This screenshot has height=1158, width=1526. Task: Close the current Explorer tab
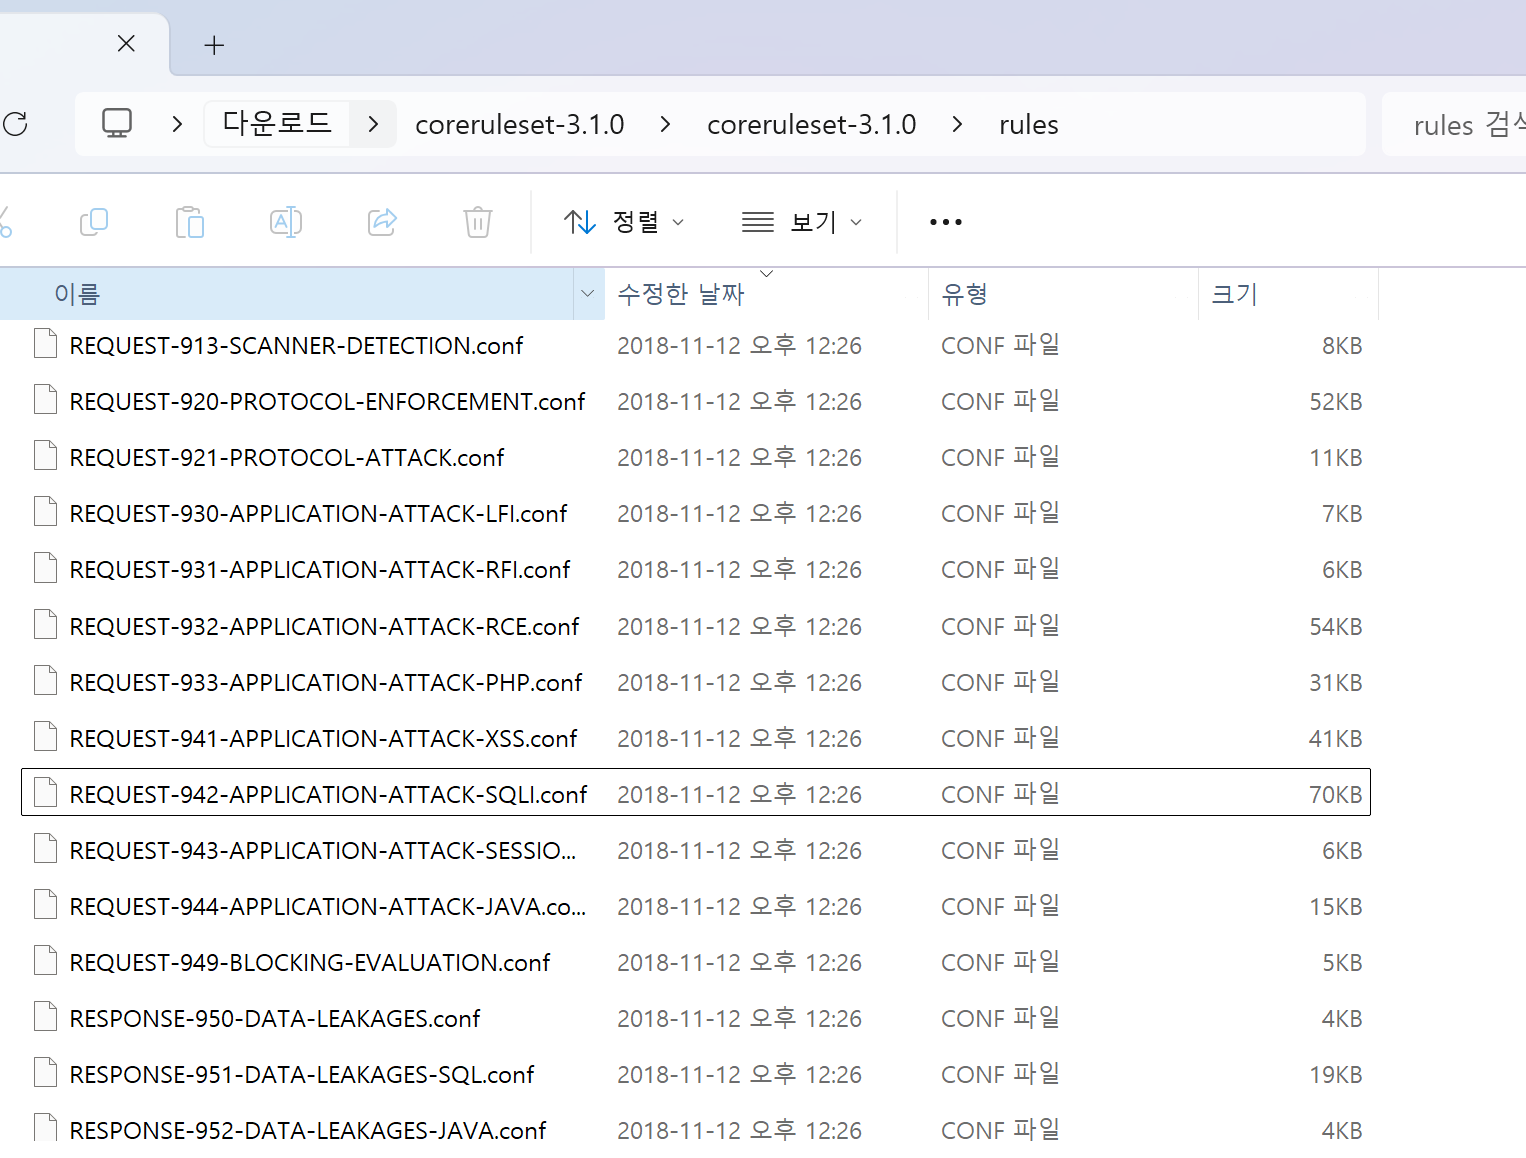126,43
